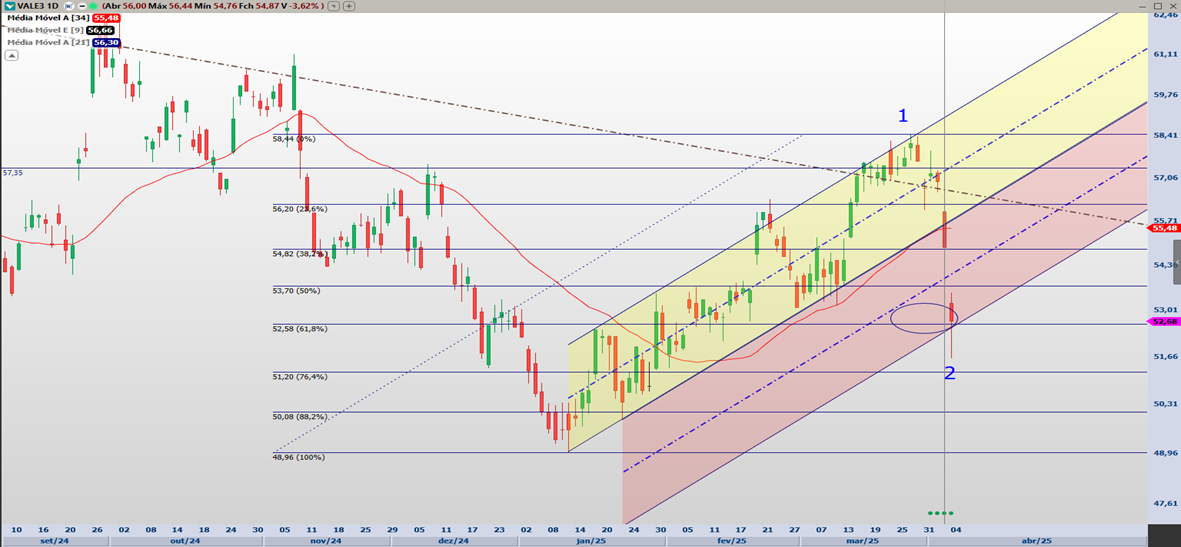Click the out/24 month on time axis
The width and height of the screenshot is (1181, 547).
[185, 541]
